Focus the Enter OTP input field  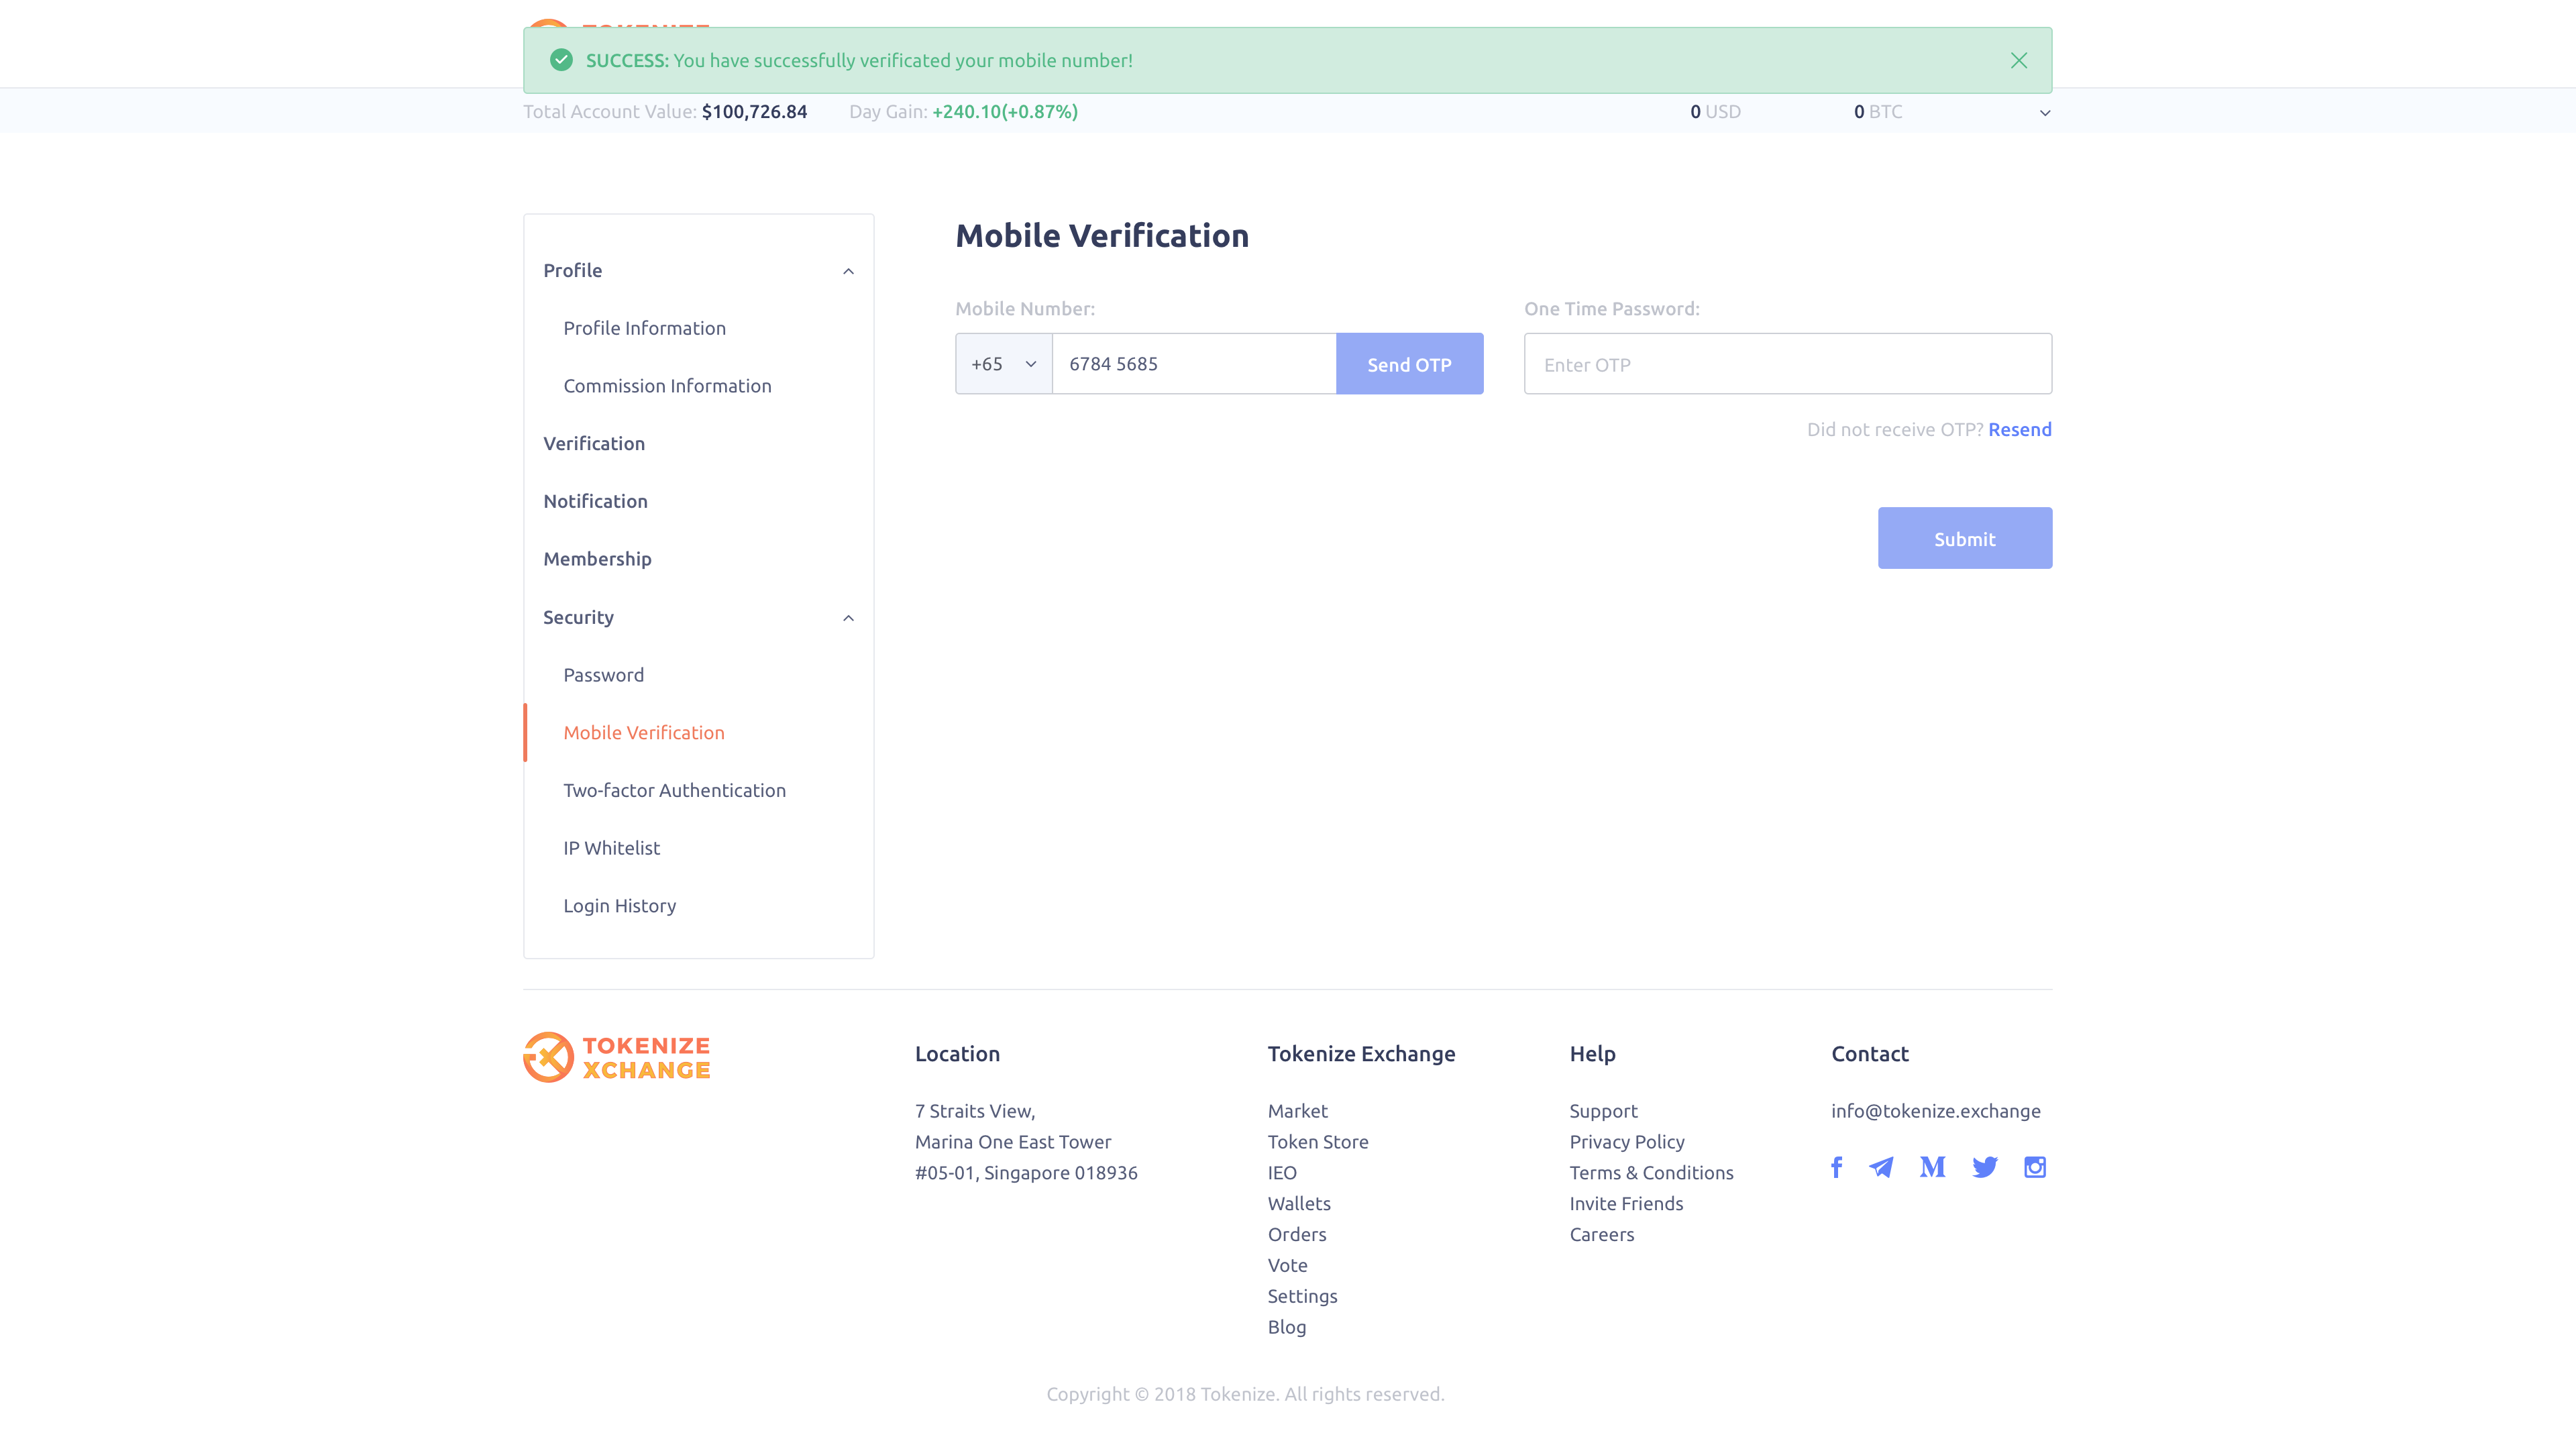(x=1787, y=364)
